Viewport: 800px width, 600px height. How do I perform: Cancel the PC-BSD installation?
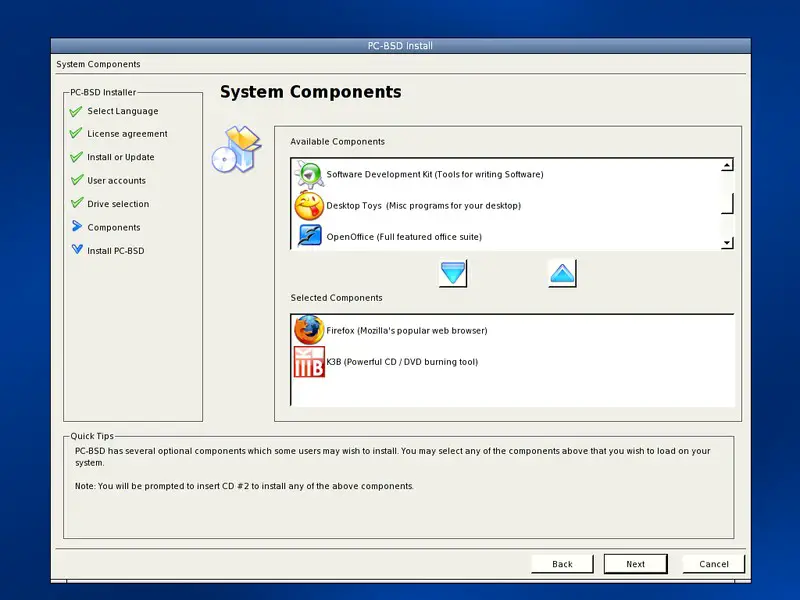(x=714, y=564)
